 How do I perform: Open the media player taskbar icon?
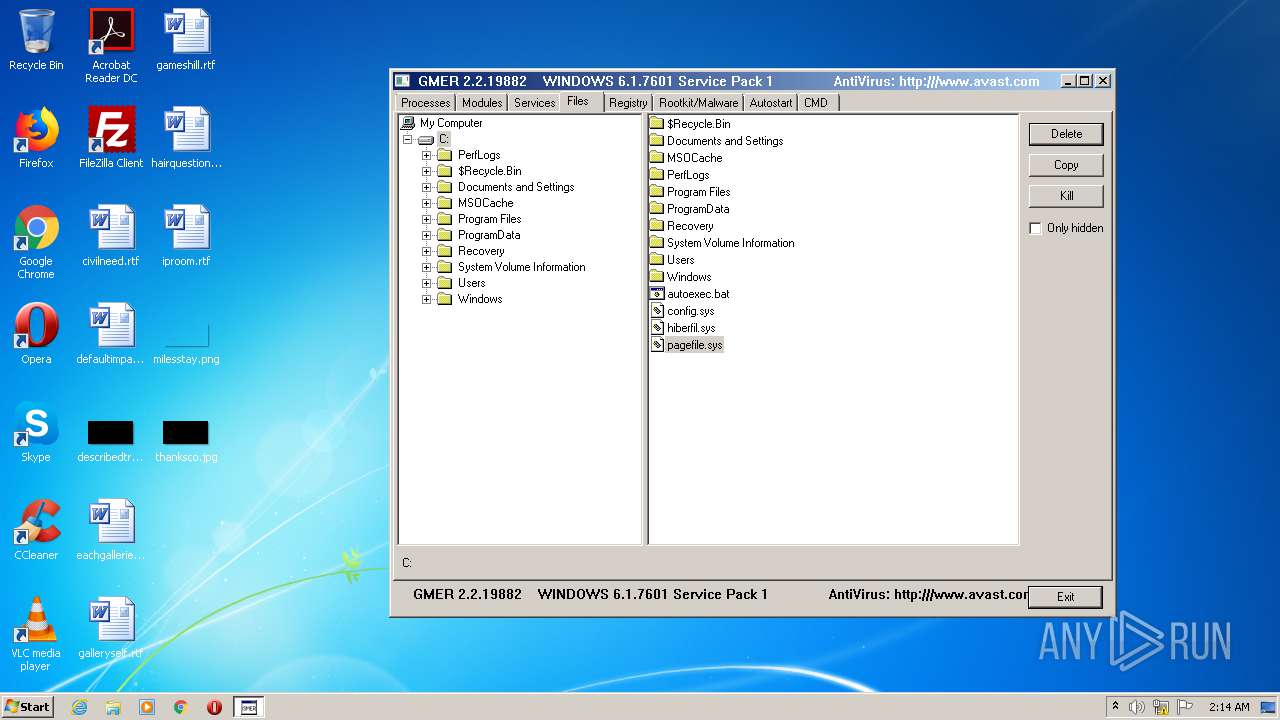coord(147,707)
